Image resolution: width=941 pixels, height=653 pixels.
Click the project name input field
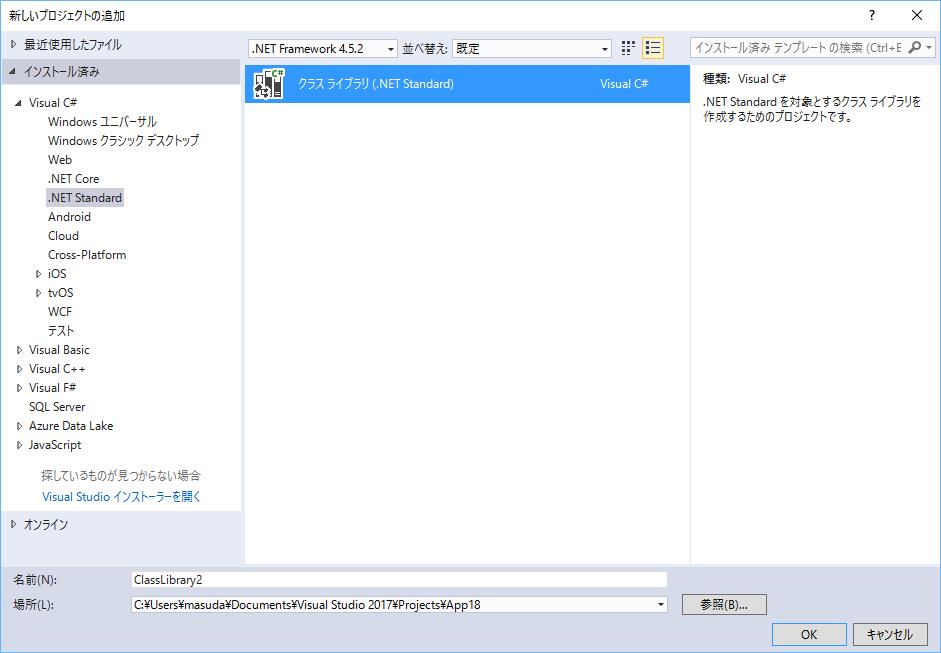pyautogui.click(x=398, y=579)
